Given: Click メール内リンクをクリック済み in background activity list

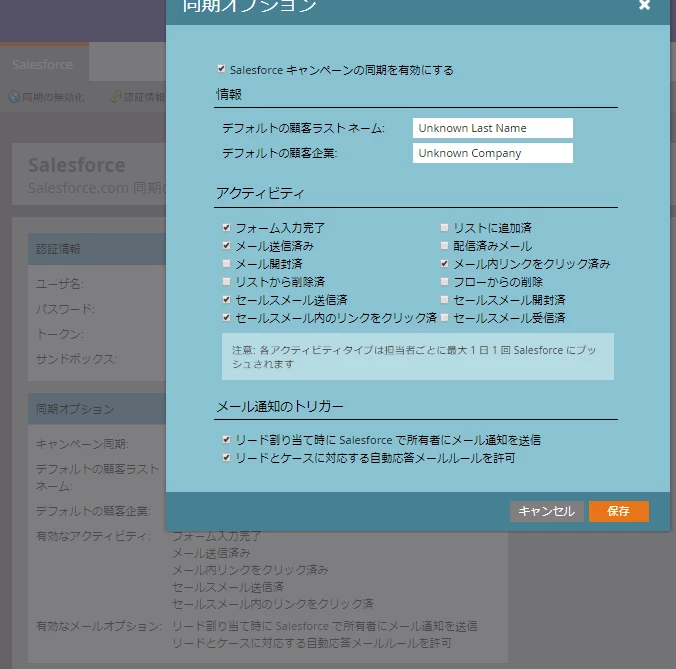Looking at the screenshot, I should tap(250, 570).
